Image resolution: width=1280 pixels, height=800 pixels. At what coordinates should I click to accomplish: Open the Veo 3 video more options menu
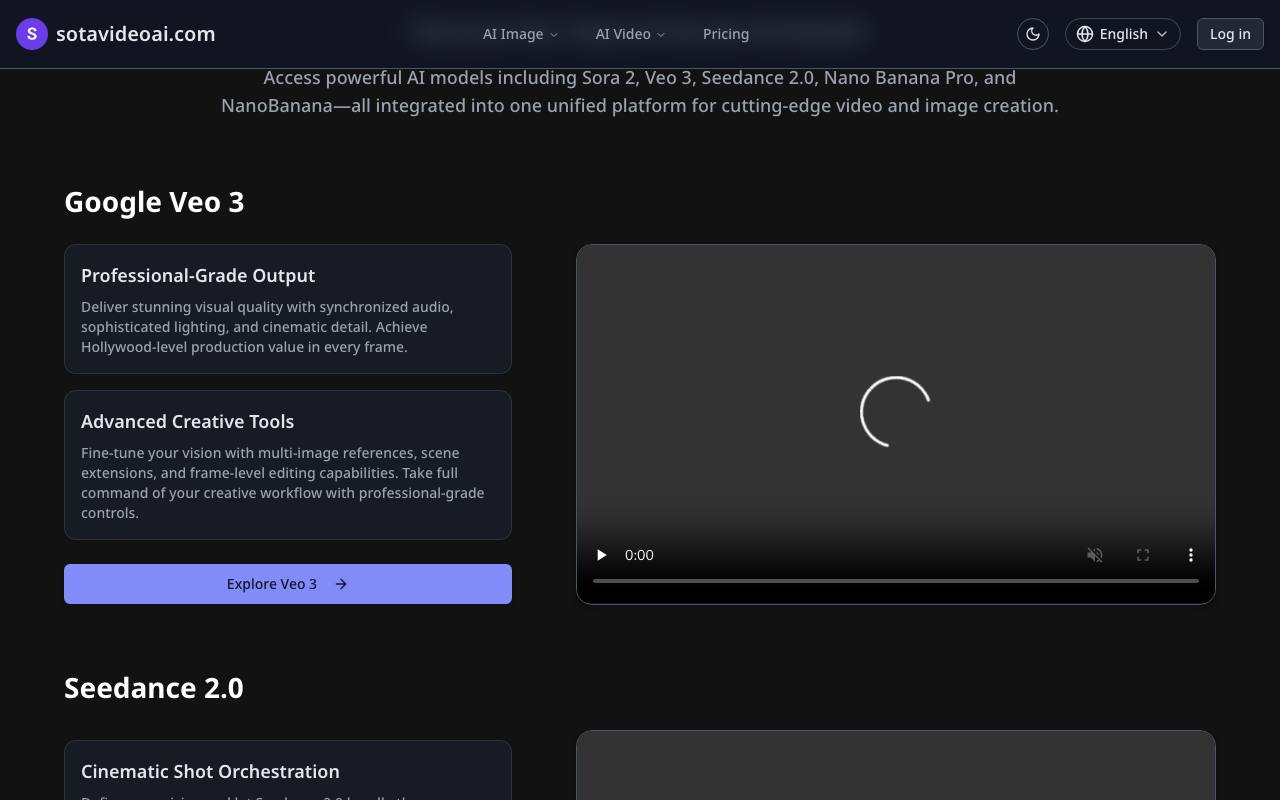pos(1191,555)
